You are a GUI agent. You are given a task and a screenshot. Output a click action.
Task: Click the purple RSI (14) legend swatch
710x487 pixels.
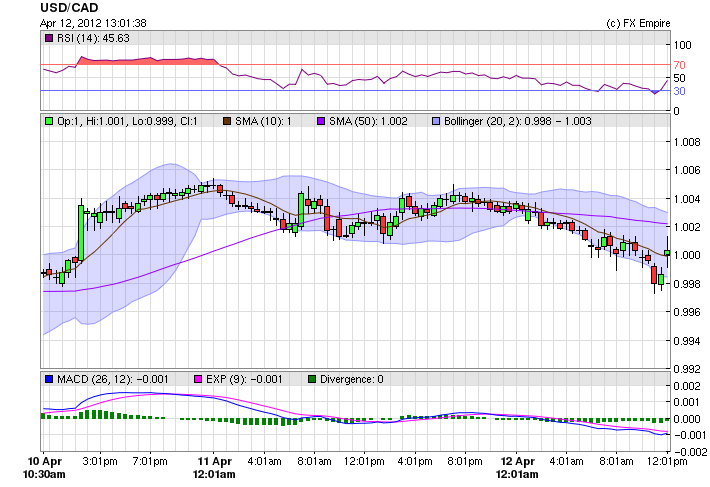(x=49, y=38)
